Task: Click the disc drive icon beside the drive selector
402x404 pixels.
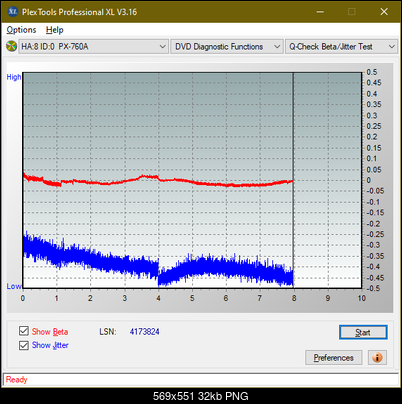Action: tap(12, 46)
